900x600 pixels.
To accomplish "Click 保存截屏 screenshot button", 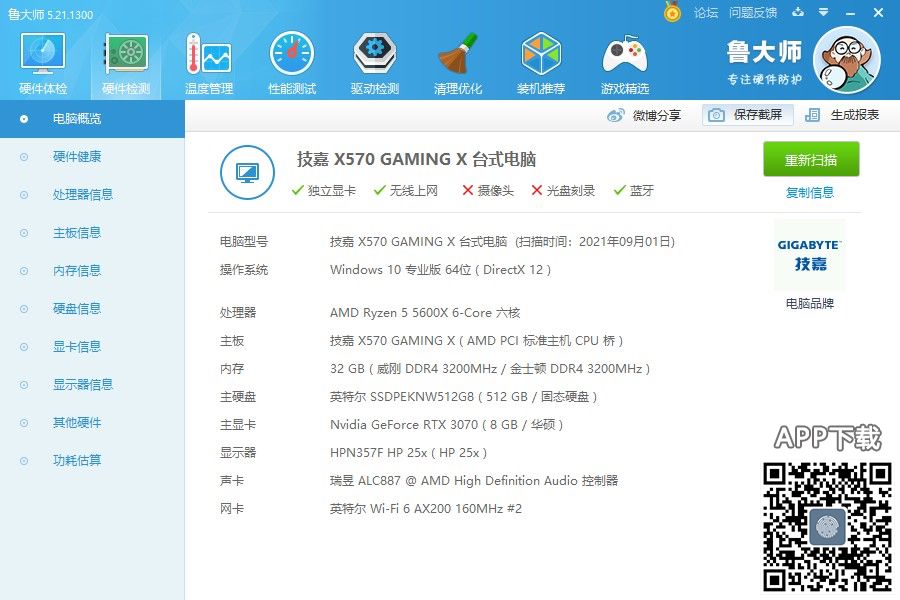I will (747, 115).
